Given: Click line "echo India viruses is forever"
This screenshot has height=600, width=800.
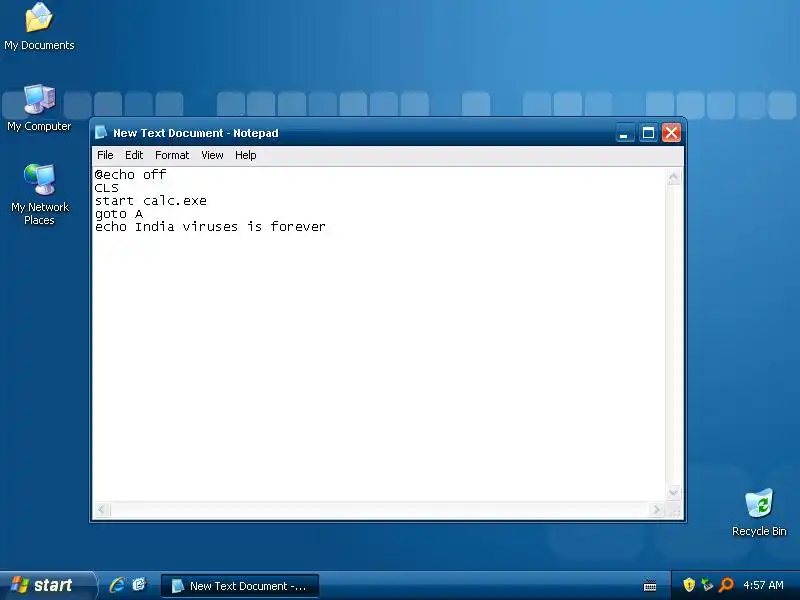Looking at the screenshot, I should click(210, 227).
